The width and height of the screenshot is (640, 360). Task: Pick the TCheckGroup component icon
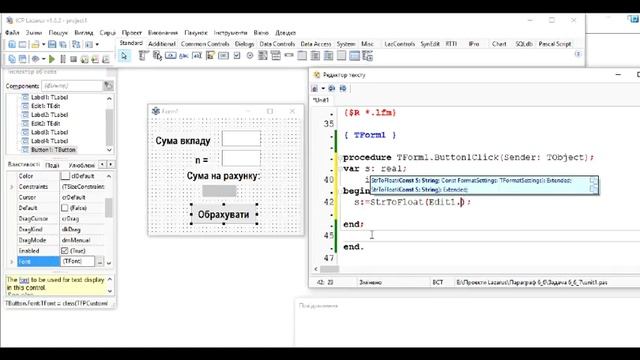(328, 56)
